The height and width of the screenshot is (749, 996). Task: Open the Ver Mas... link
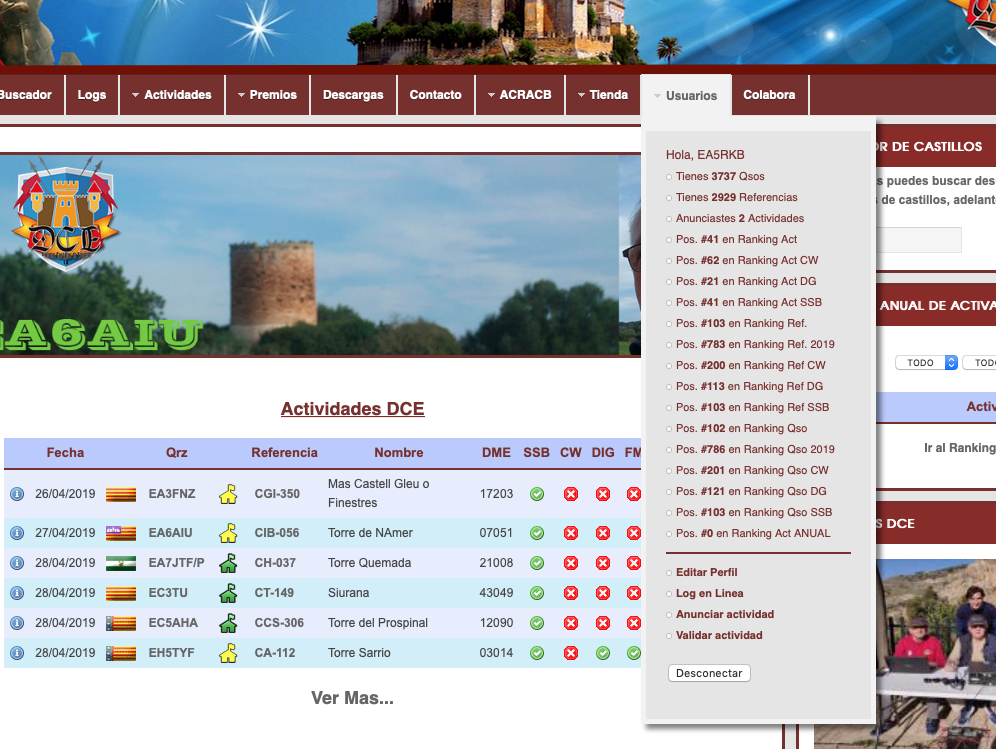click(x=352, y=698)
